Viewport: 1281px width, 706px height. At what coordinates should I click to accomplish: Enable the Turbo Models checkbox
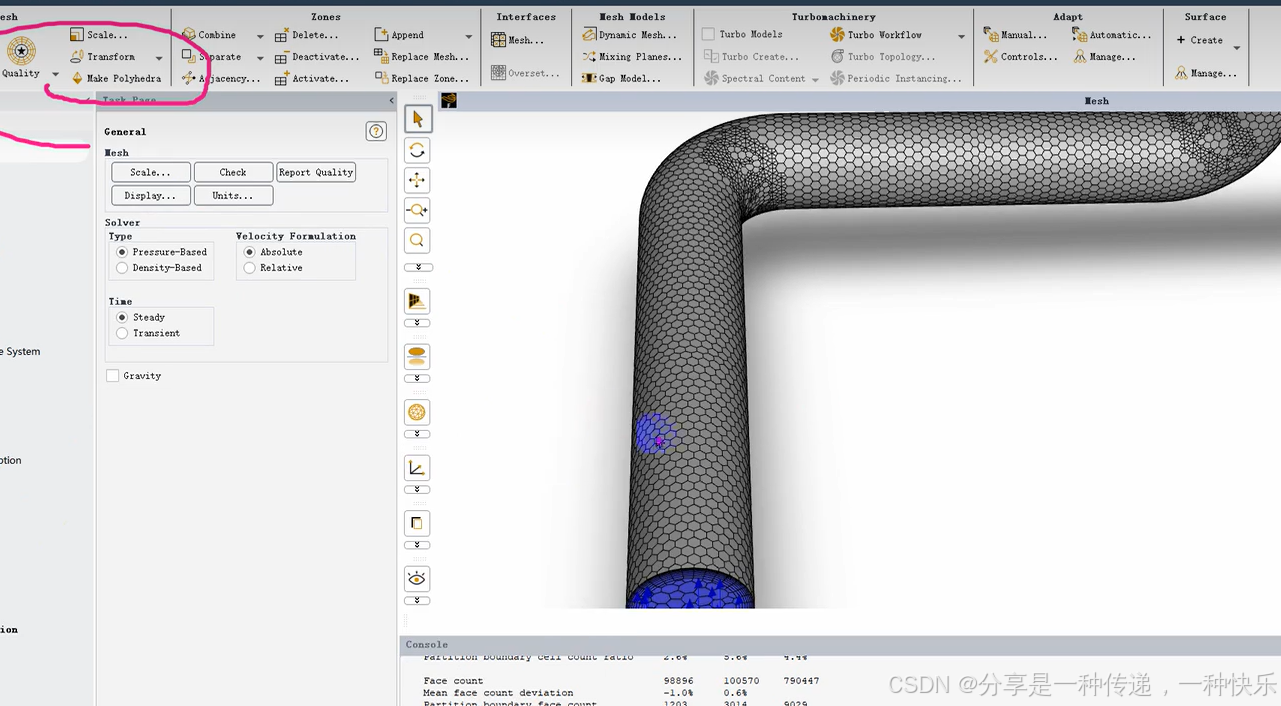pyautogui.click(x=709, y=34)
